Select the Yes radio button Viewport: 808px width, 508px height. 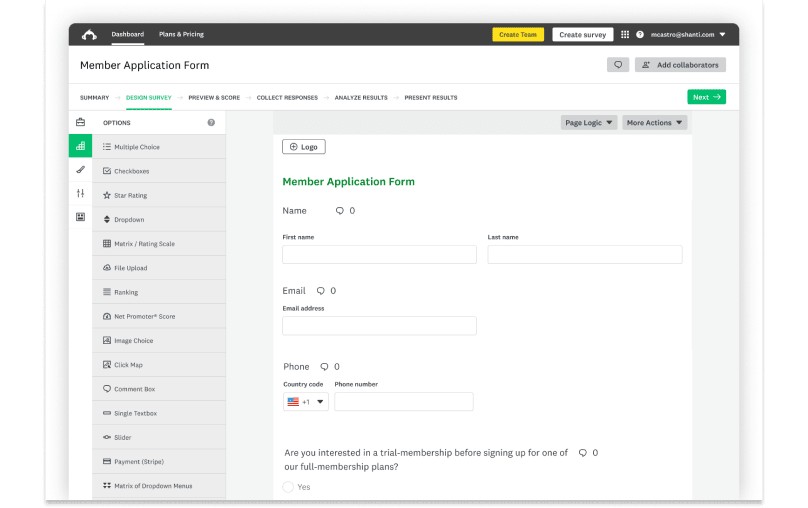[x=288, y=487]
